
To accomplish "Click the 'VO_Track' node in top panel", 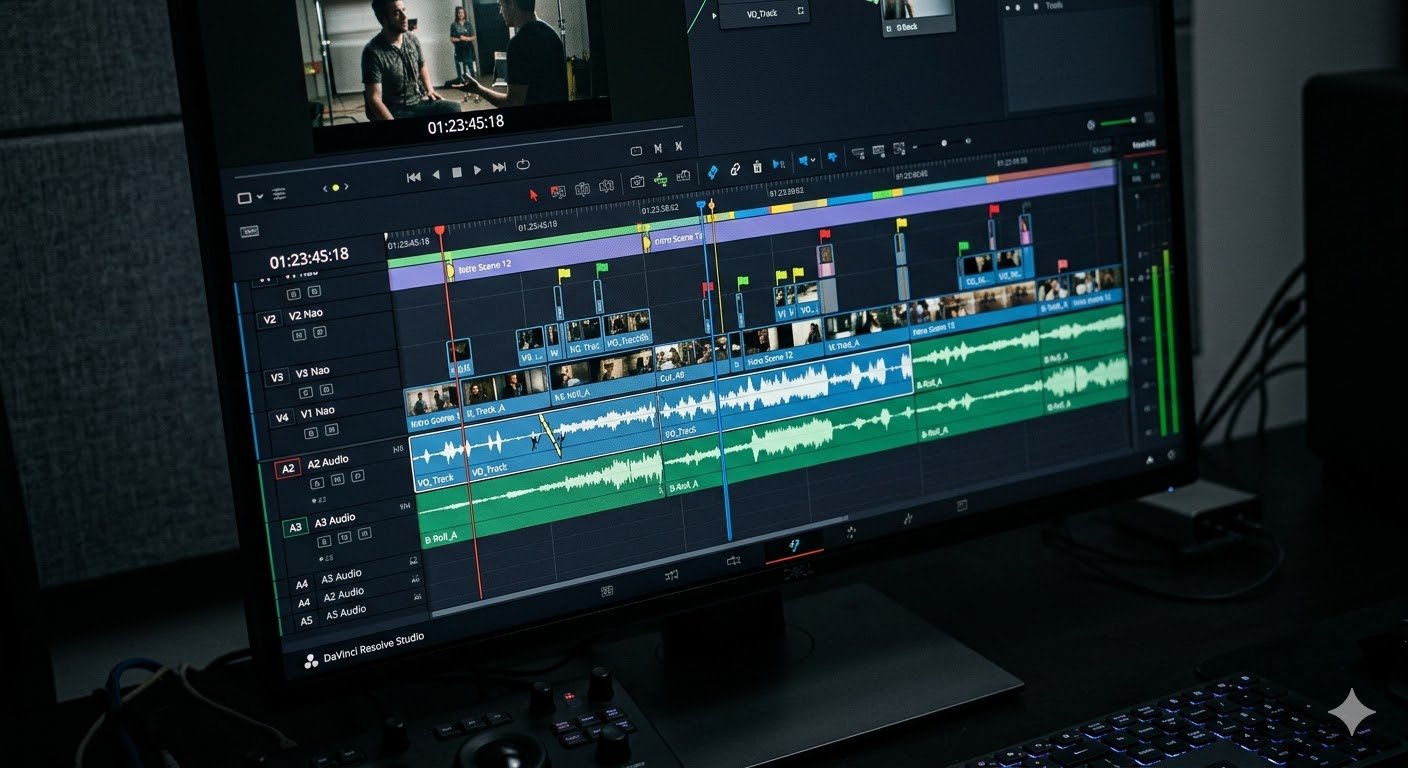I will pos(764,12).
